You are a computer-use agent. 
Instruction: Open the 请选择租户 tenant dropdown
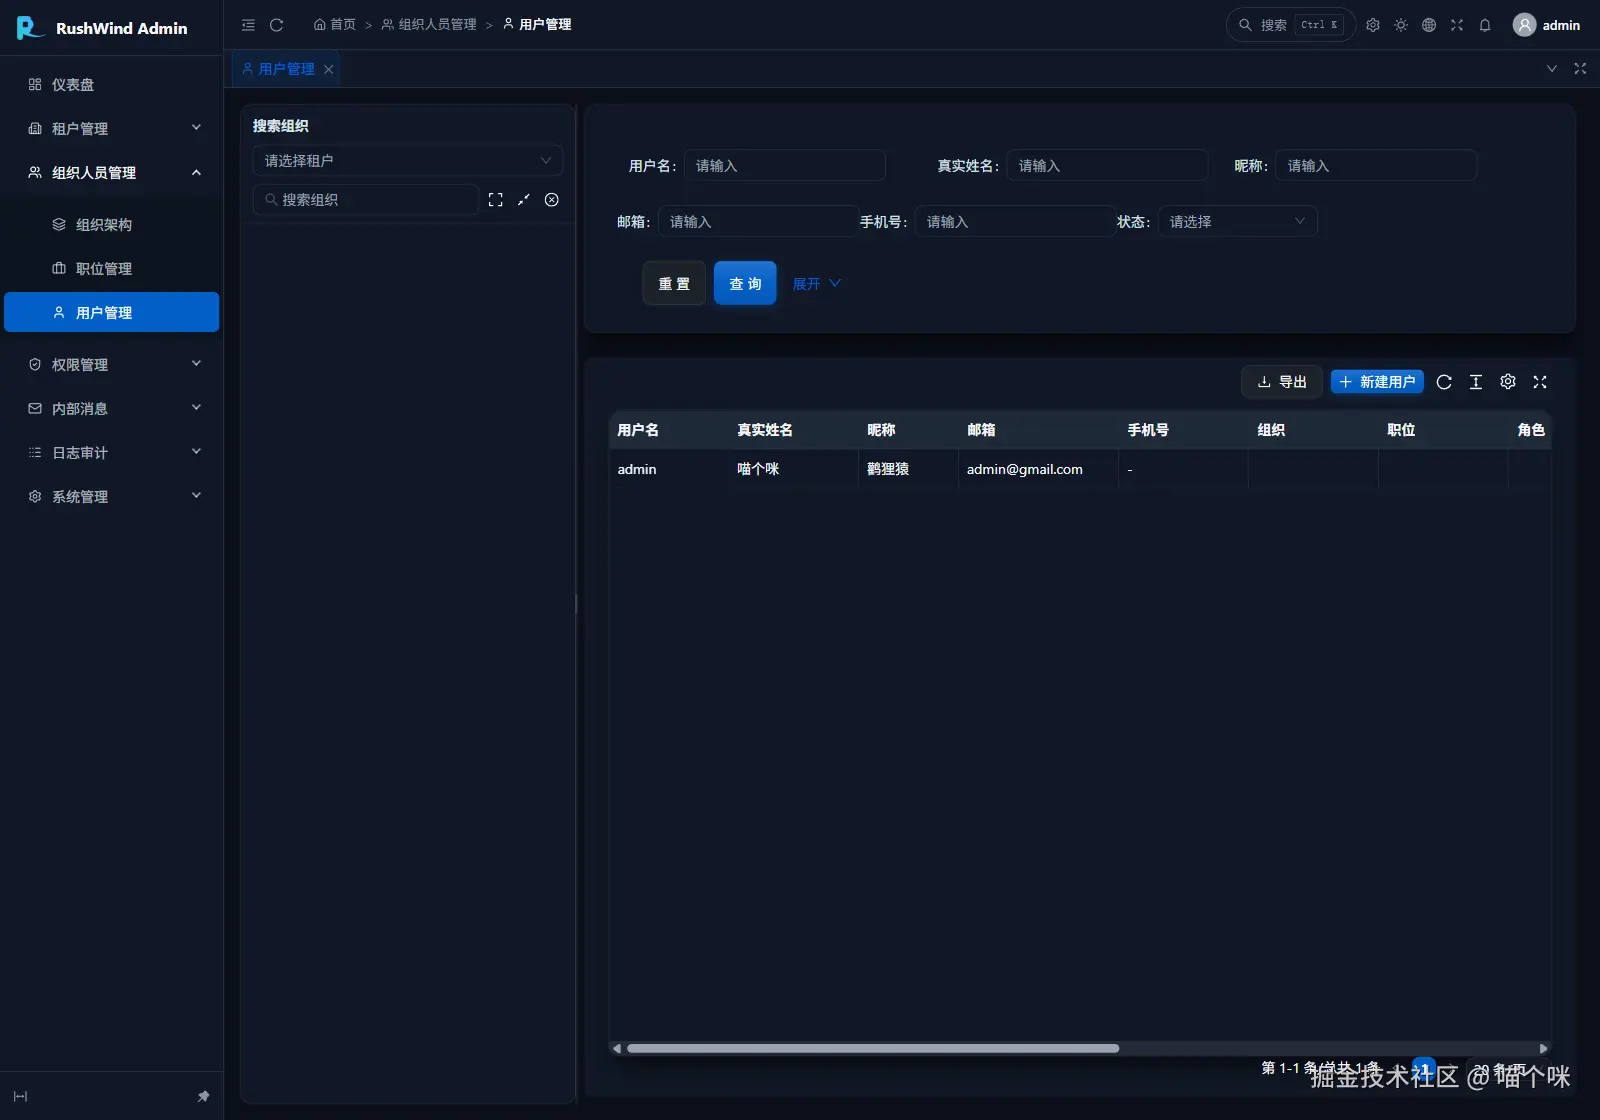pyautogui.click(x=407, y=161)
